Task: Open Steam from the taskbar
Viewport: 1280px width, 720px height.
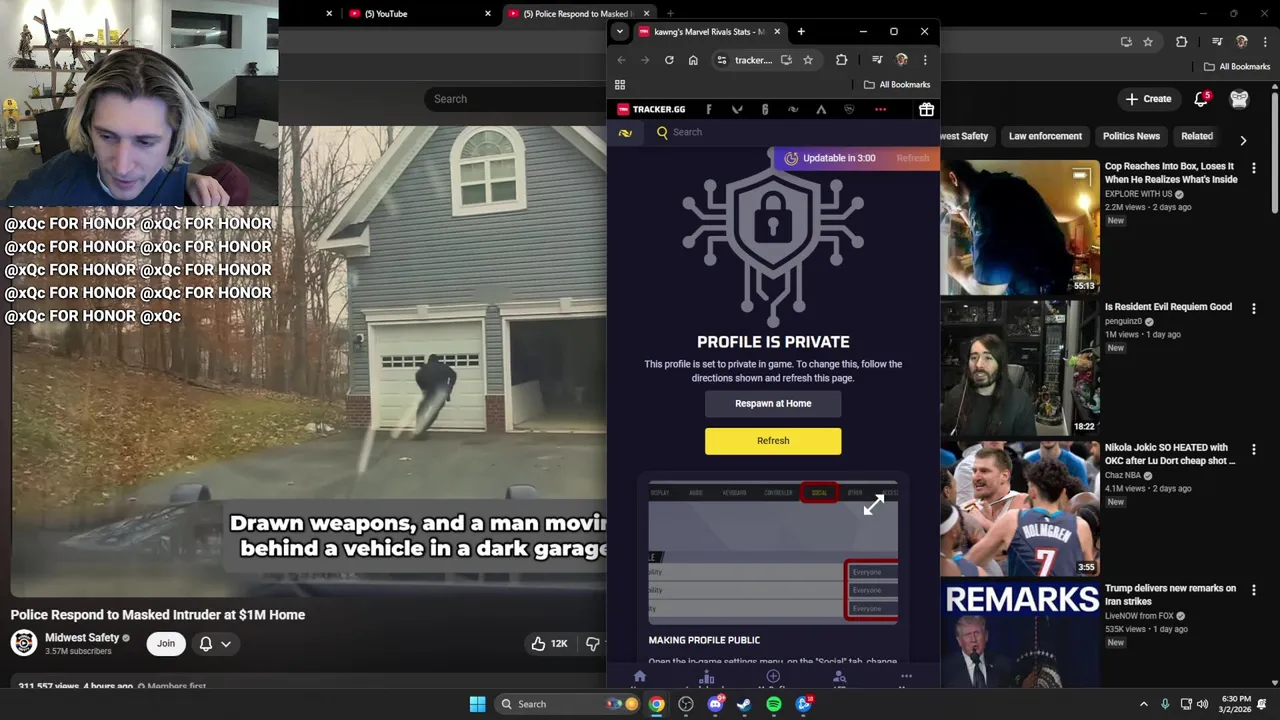Action: (744, 704)
